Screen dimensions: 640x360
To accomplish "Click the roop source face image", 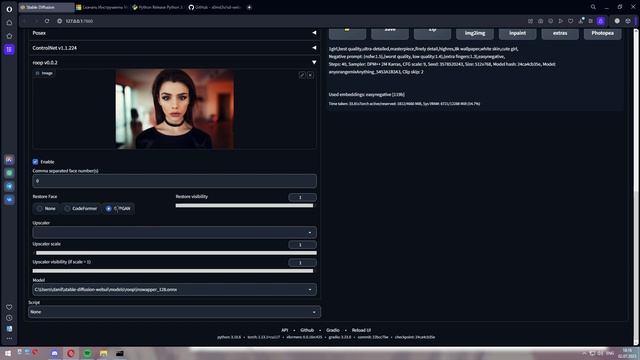I will (x=175, y=109).
